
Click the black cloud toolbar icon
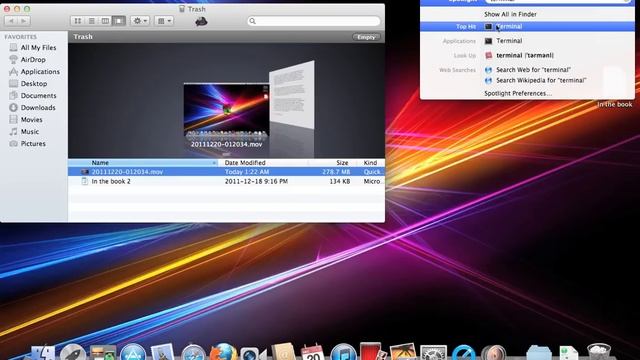pos(201,21)
